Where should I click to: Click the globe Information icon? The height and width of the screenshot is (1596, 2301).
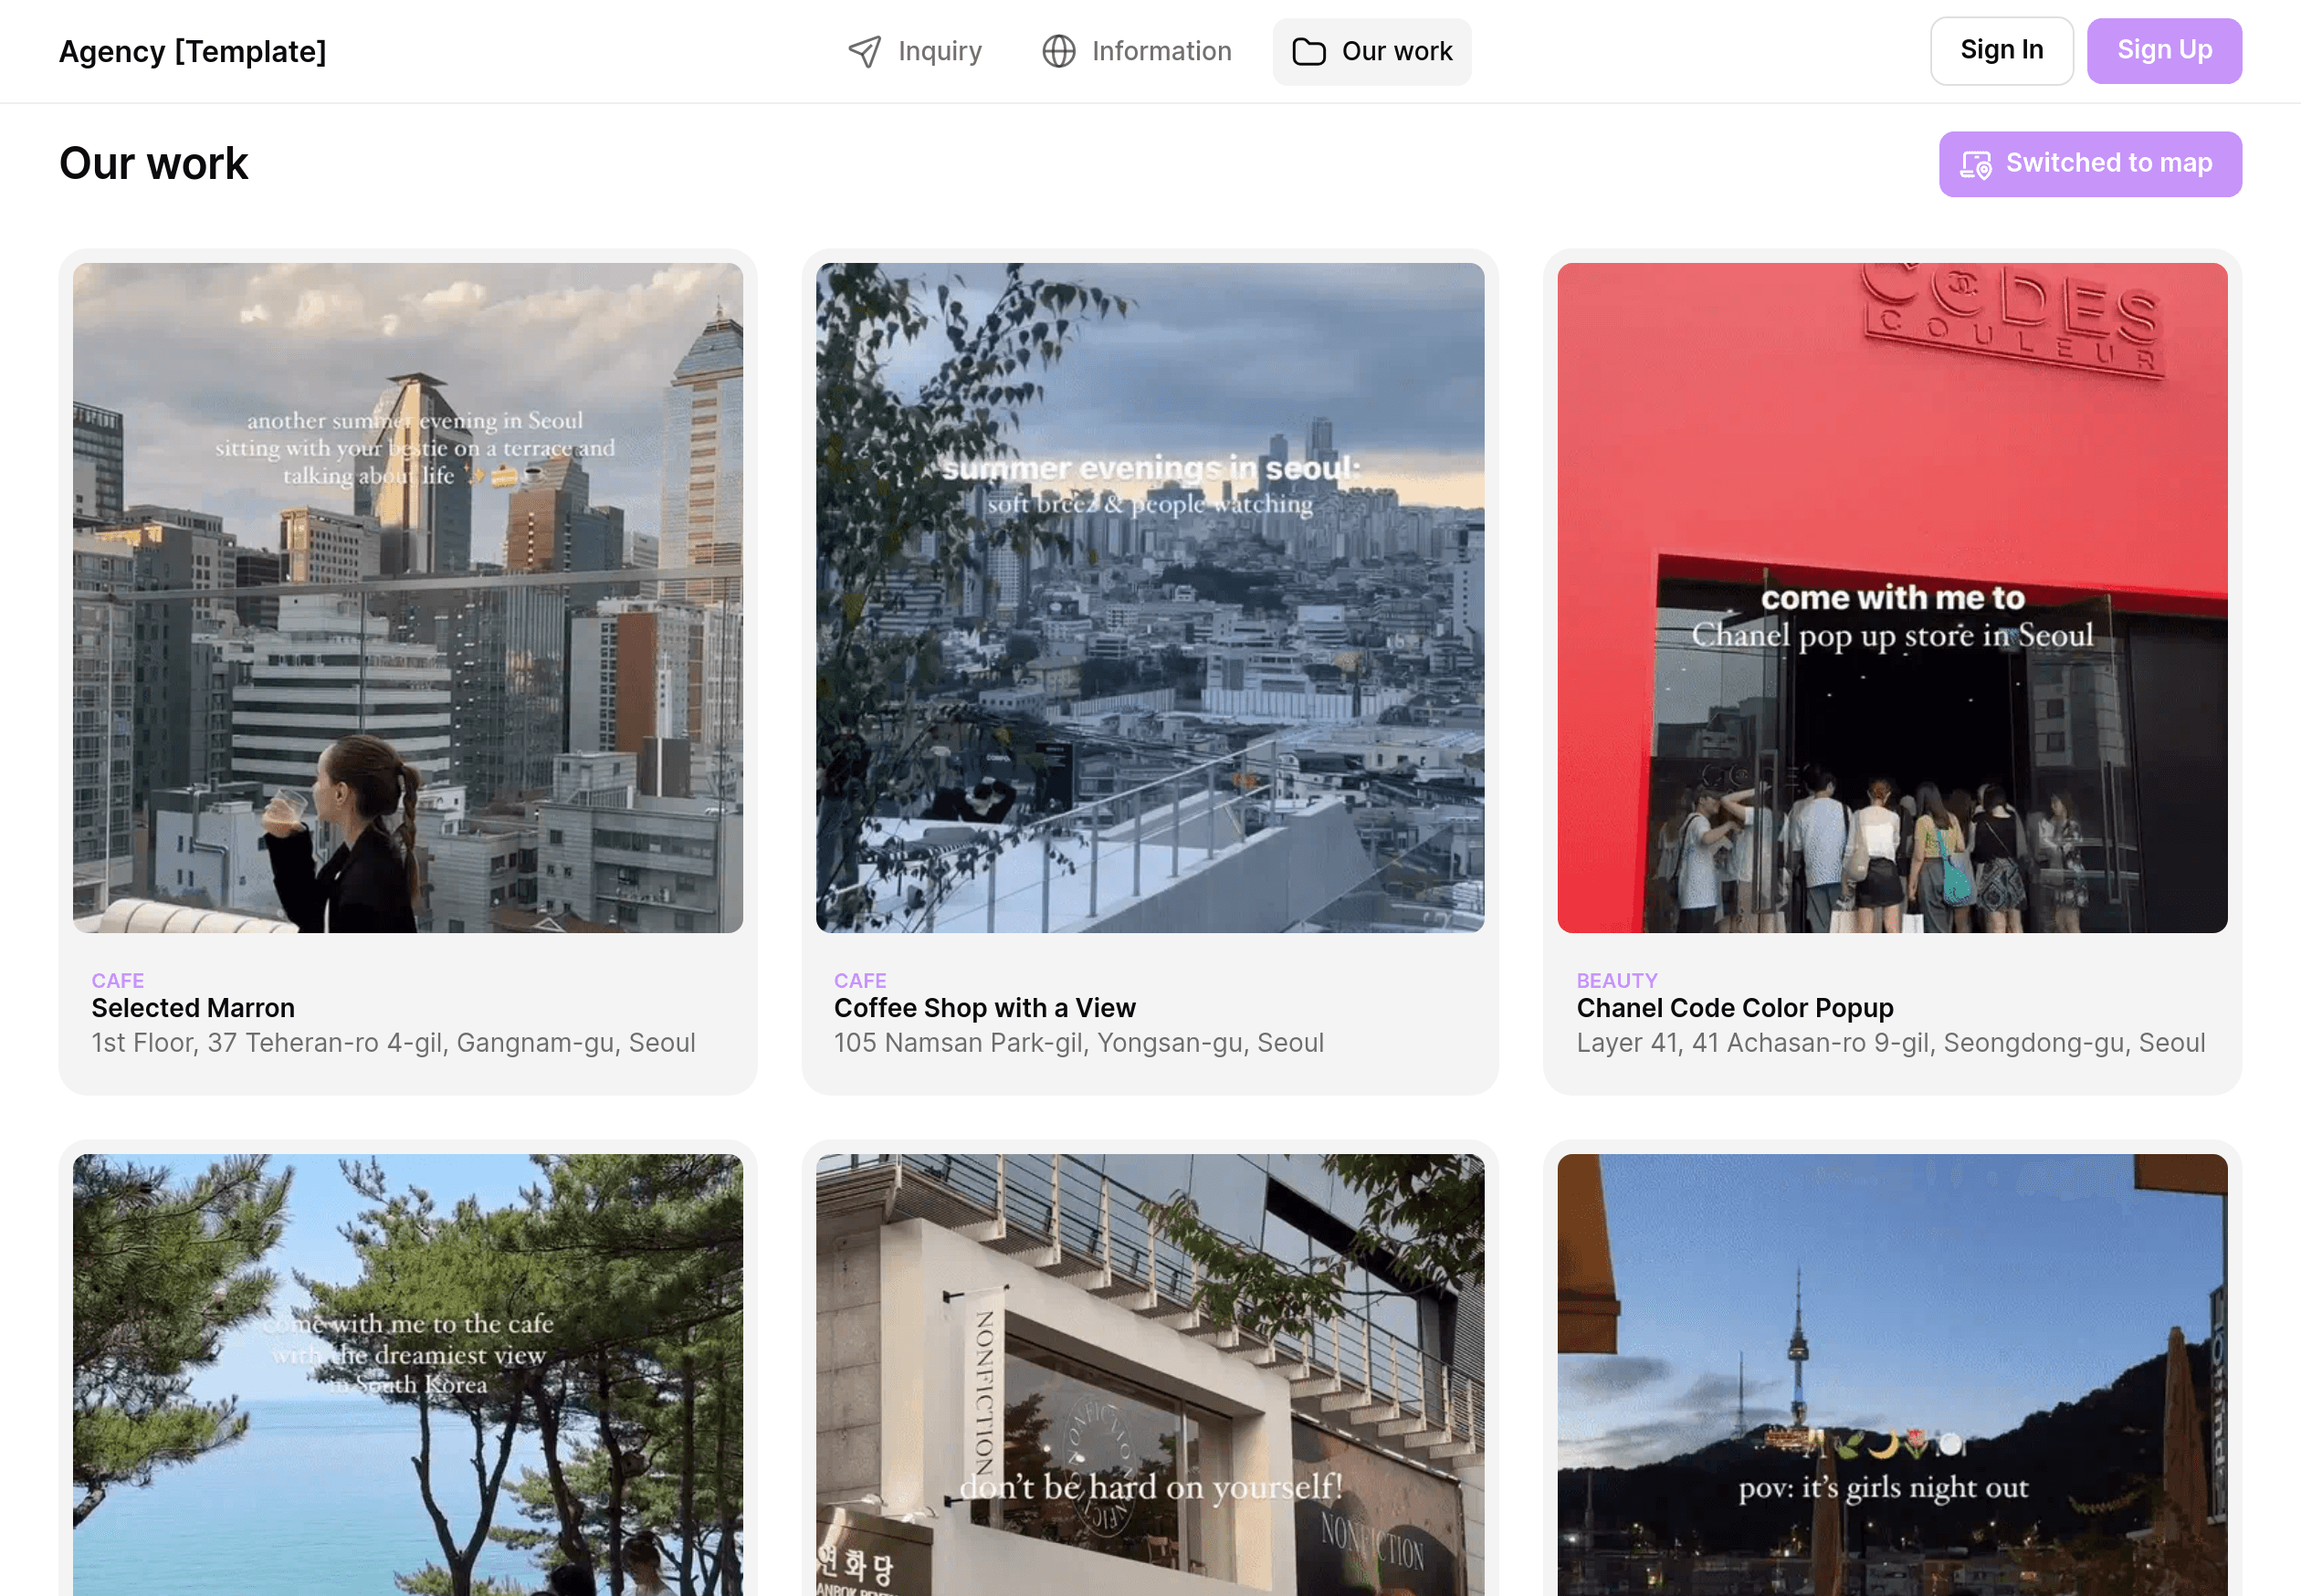pyautogui.click(x=1058, y=51)
